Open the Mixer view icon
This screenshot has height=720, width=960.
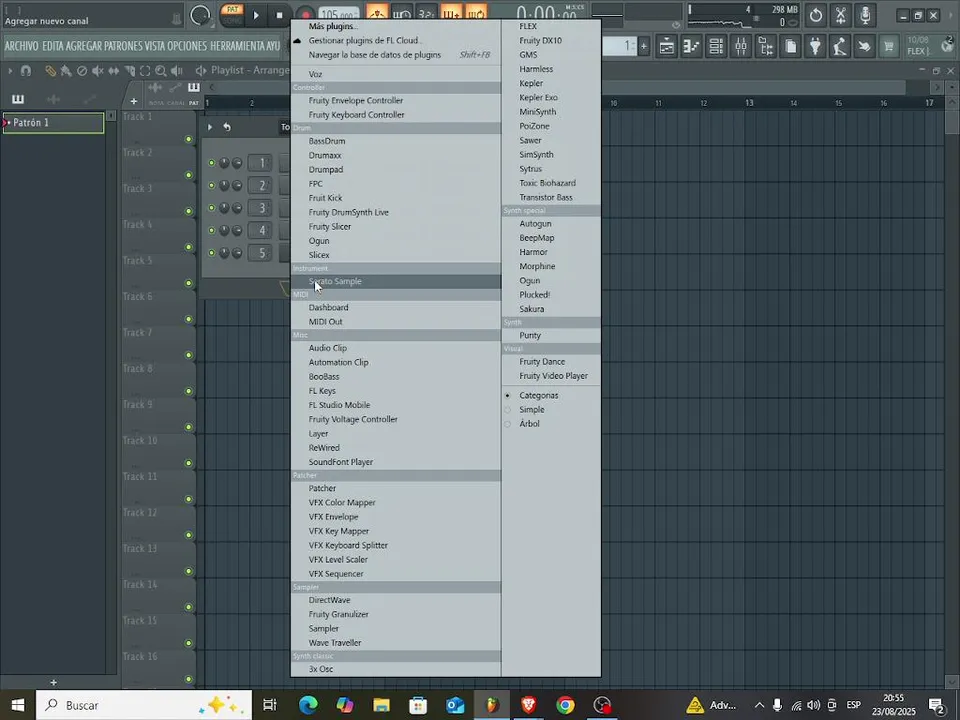(x=741, y=47)
